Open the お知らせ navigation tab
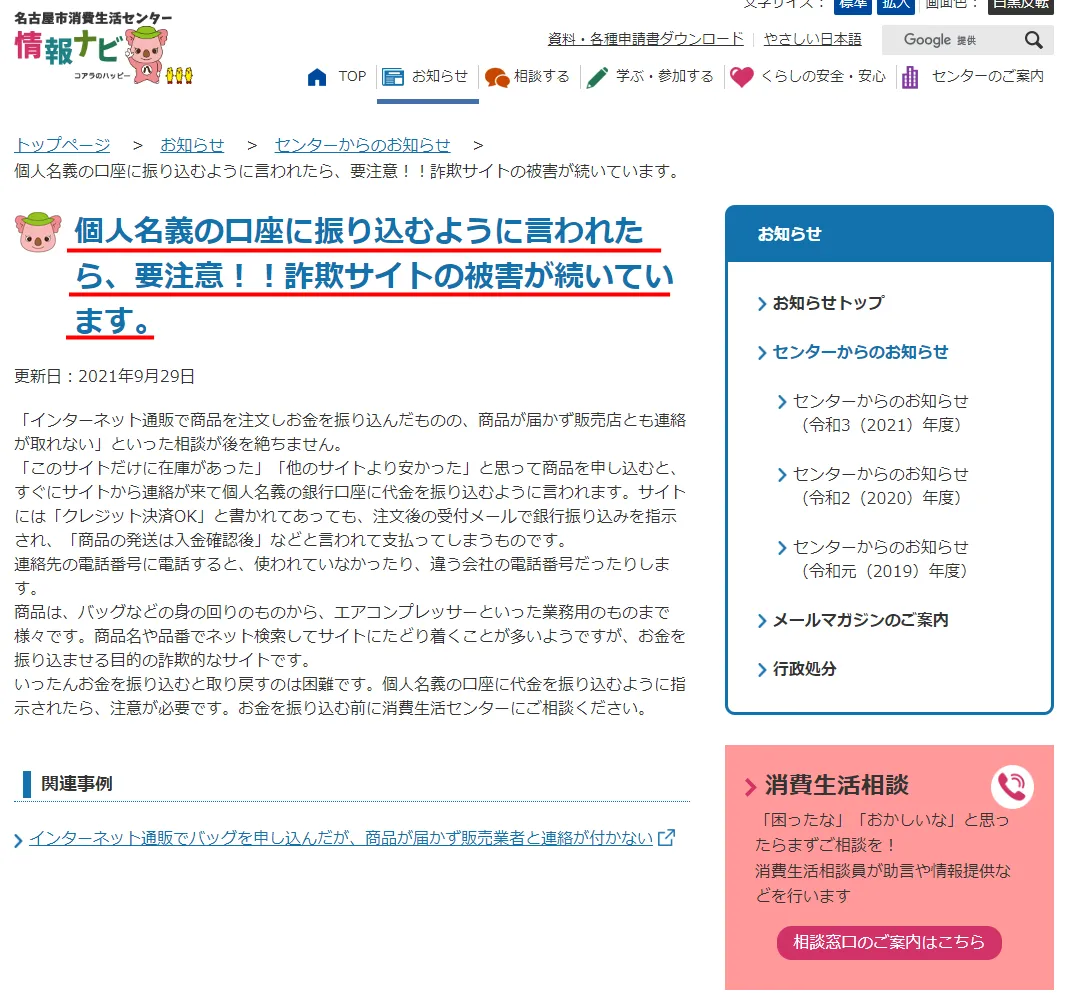Image resolution: width=1066 pixels, height=1007 pixels. (427, 77)
